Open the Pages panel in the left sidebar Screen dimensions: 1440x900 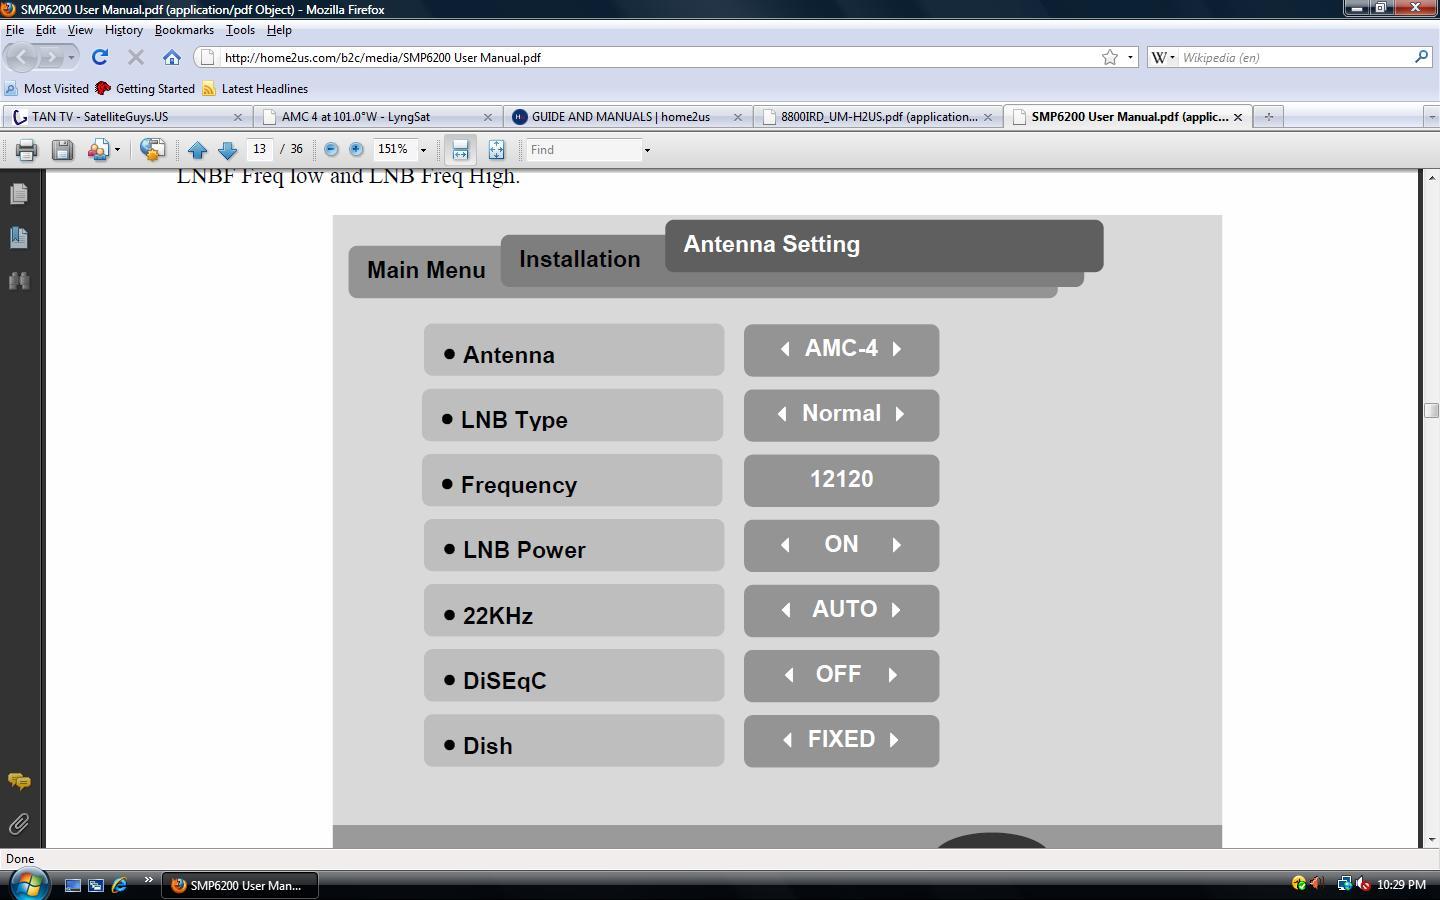(19, 193)
